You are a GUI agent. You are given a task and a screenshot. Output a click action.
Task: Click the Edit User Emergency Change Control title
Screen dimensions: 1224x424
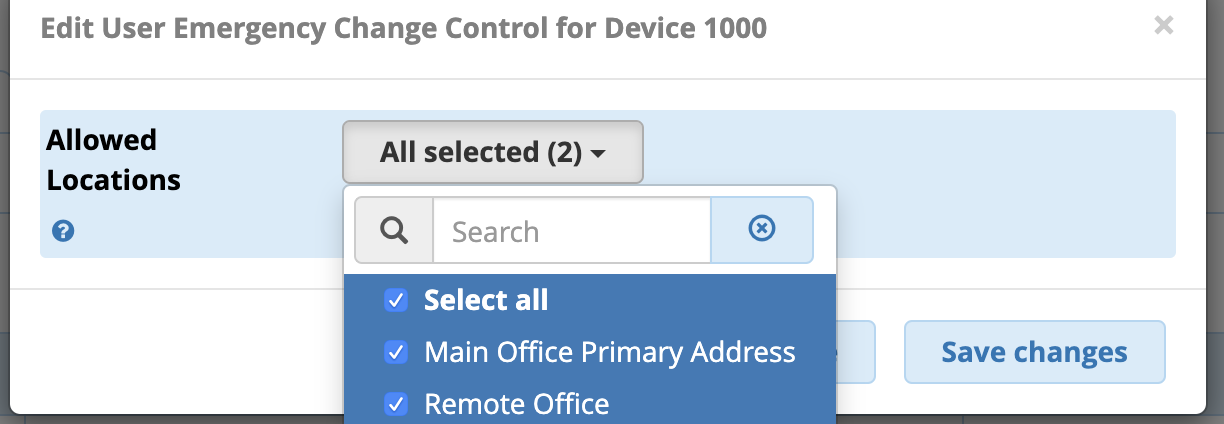tap(403, 28)
